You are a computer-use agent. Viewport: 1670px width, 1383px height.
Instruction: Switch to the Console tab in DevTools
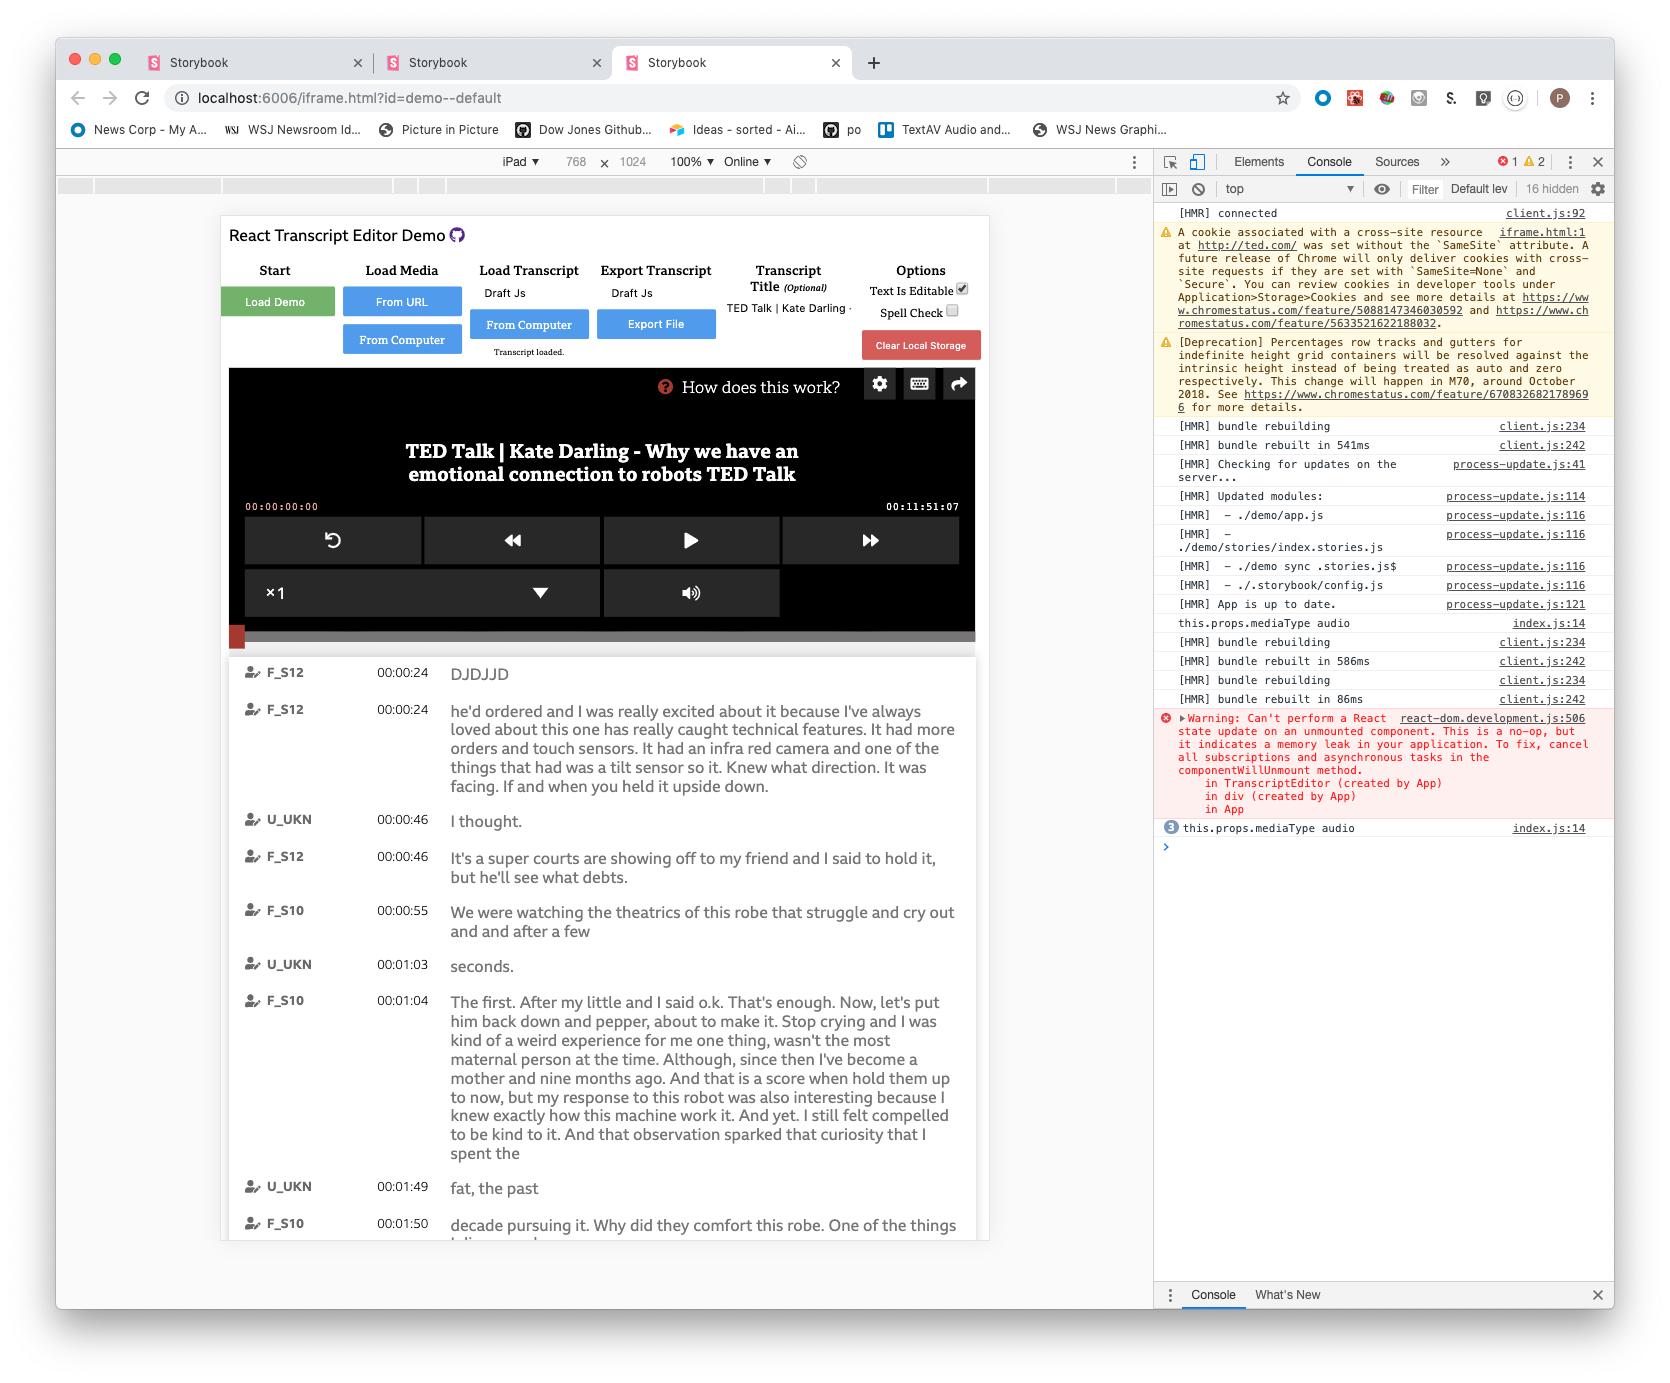pos(1329,162)
